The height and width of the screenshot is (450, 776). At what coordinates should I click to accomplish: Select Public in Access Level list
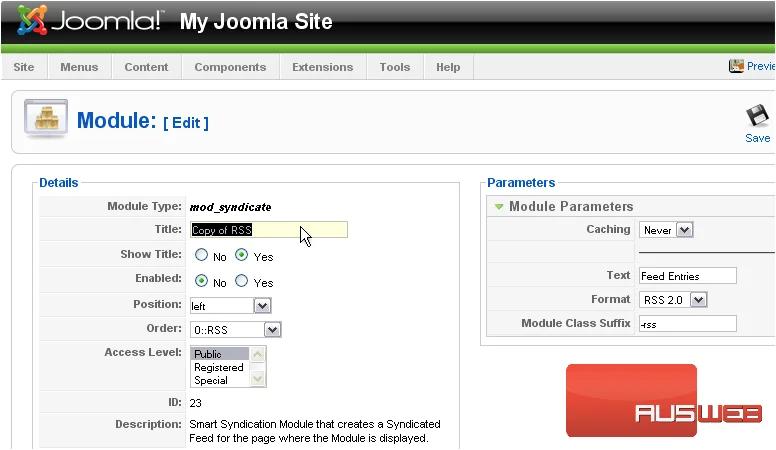[220, 354]
